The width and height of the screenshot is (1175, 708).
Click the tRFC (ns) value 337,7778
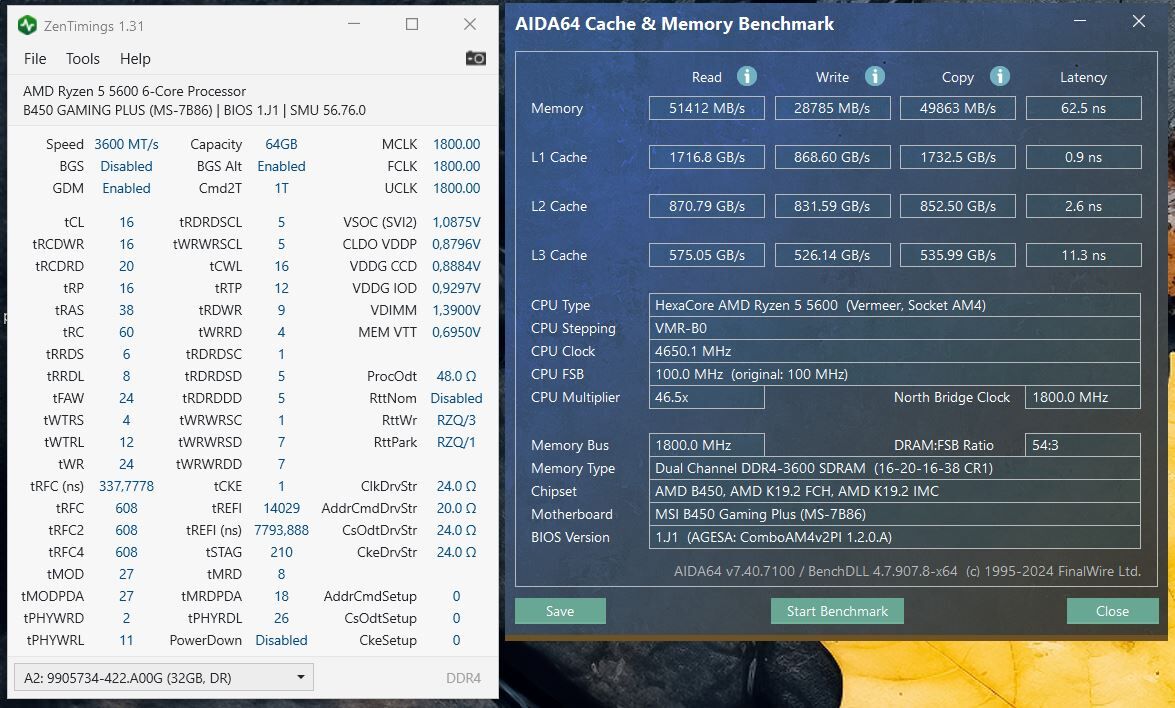pyautogui.click(x=126, y=486)
